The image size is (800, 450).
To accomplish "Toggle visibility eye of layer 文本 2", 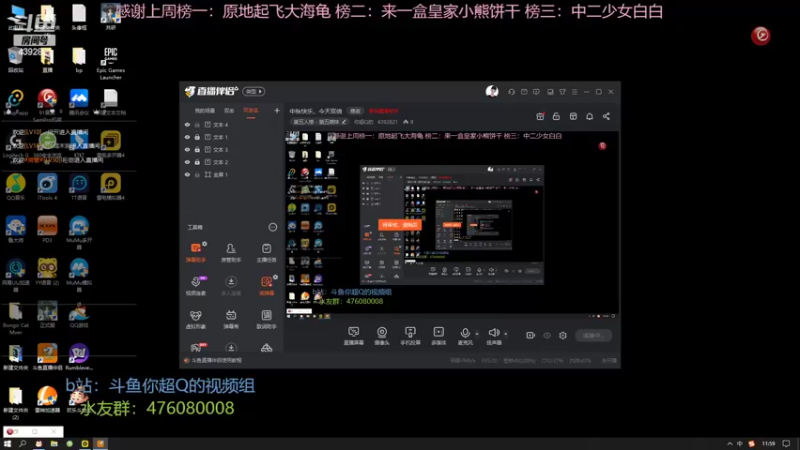I will (187, 162).
